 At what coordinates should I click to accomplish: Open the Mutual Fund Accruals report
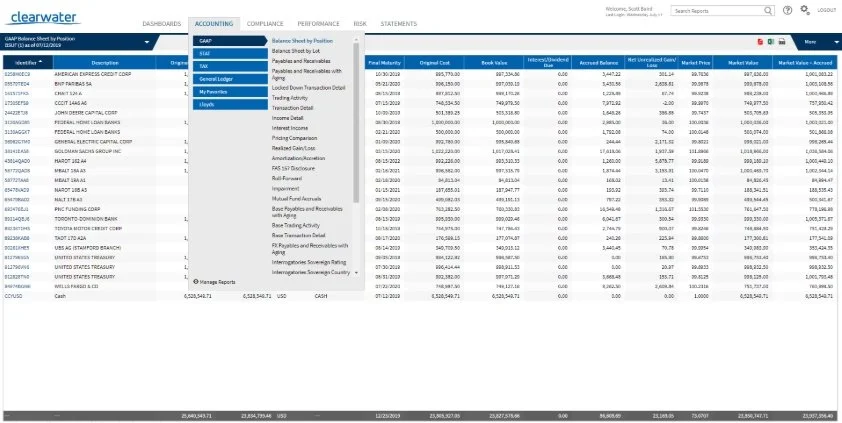click(x=296, y=199)
